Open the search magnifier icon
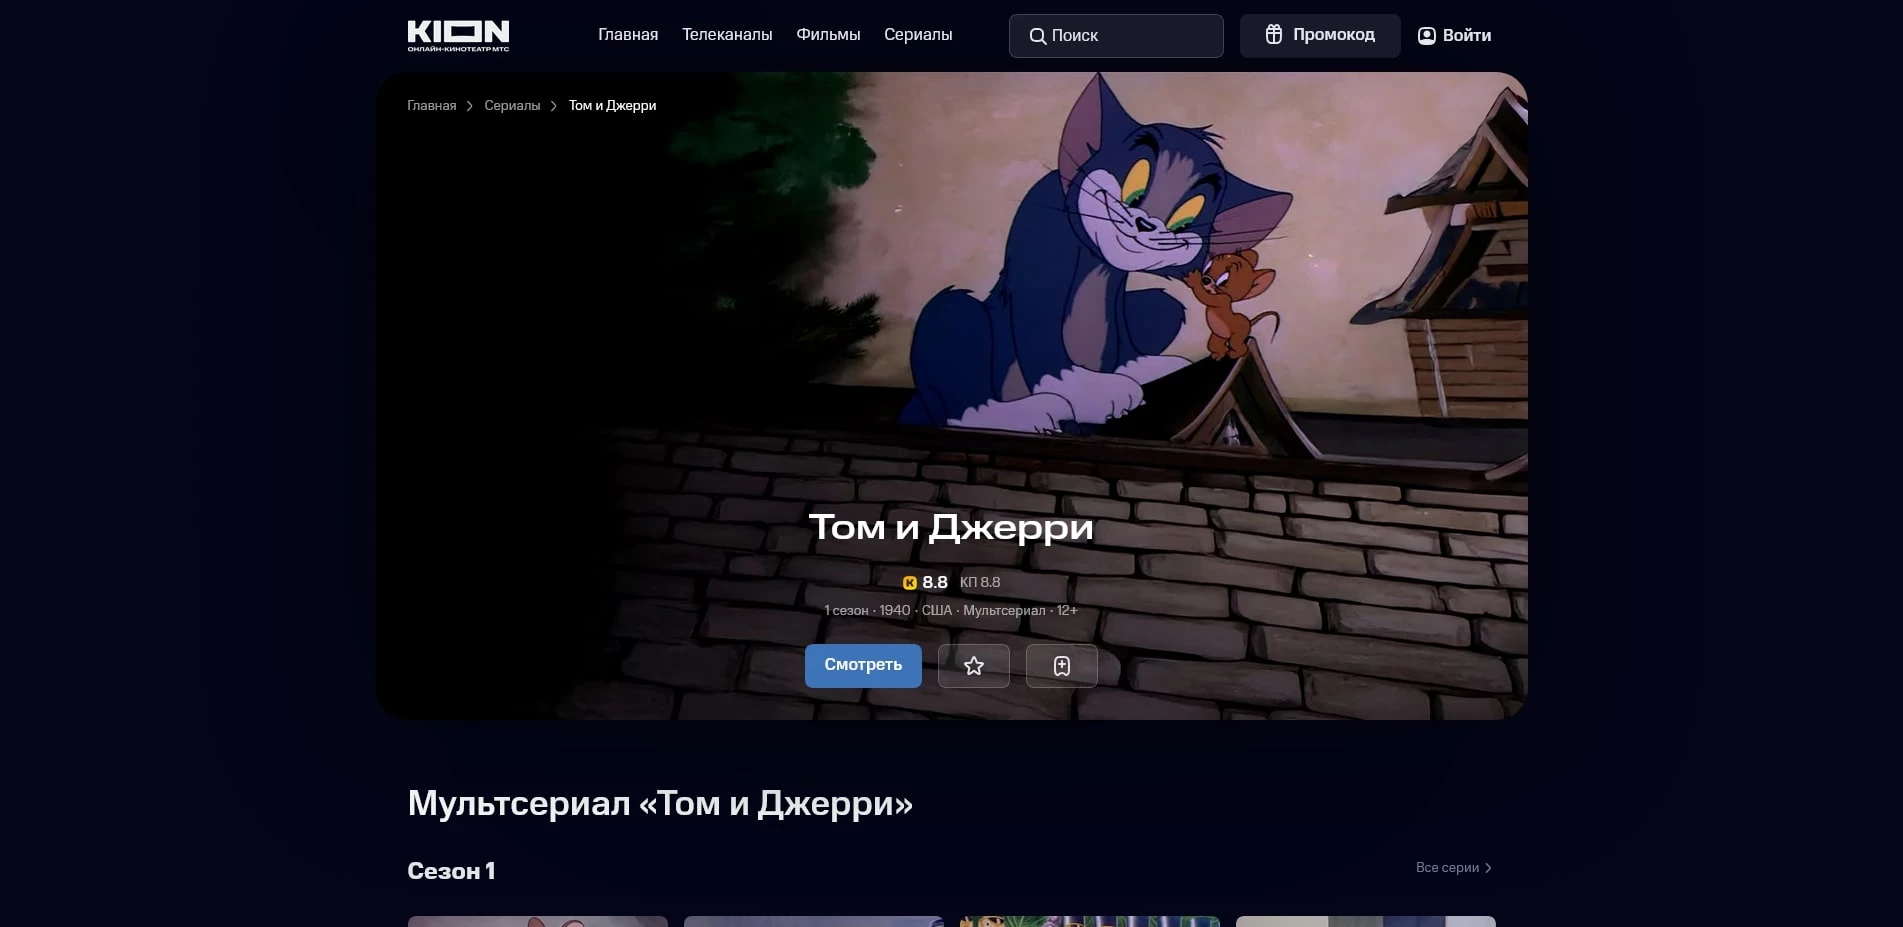The width and height of the screenshot is (1903, 927). point(1039,36)
